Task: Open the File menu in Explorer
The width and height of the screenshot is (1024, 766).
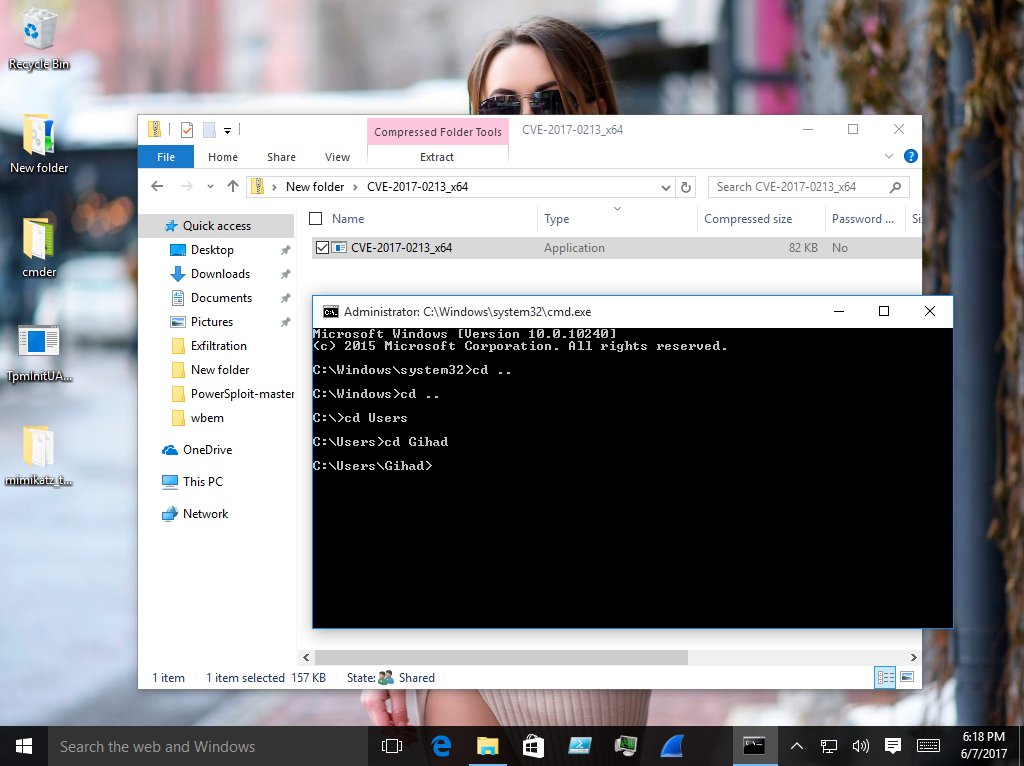Action: (166, 157)
